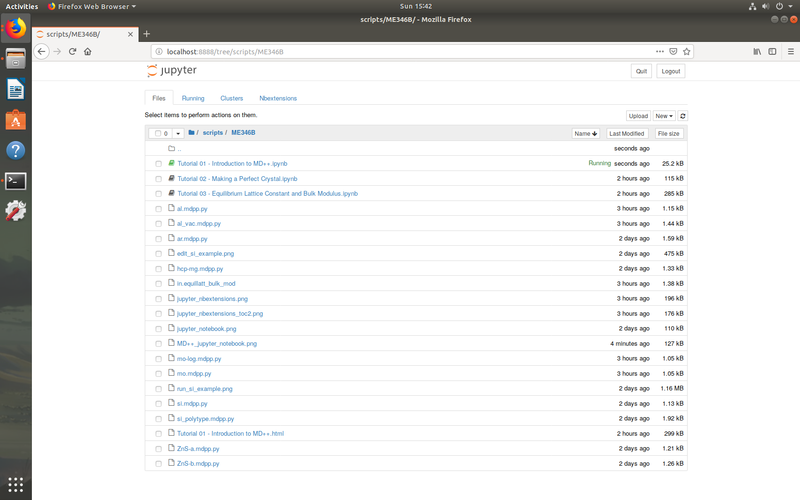Expand the New dropdown button
The image size is (800, 500).
point(664,116)
